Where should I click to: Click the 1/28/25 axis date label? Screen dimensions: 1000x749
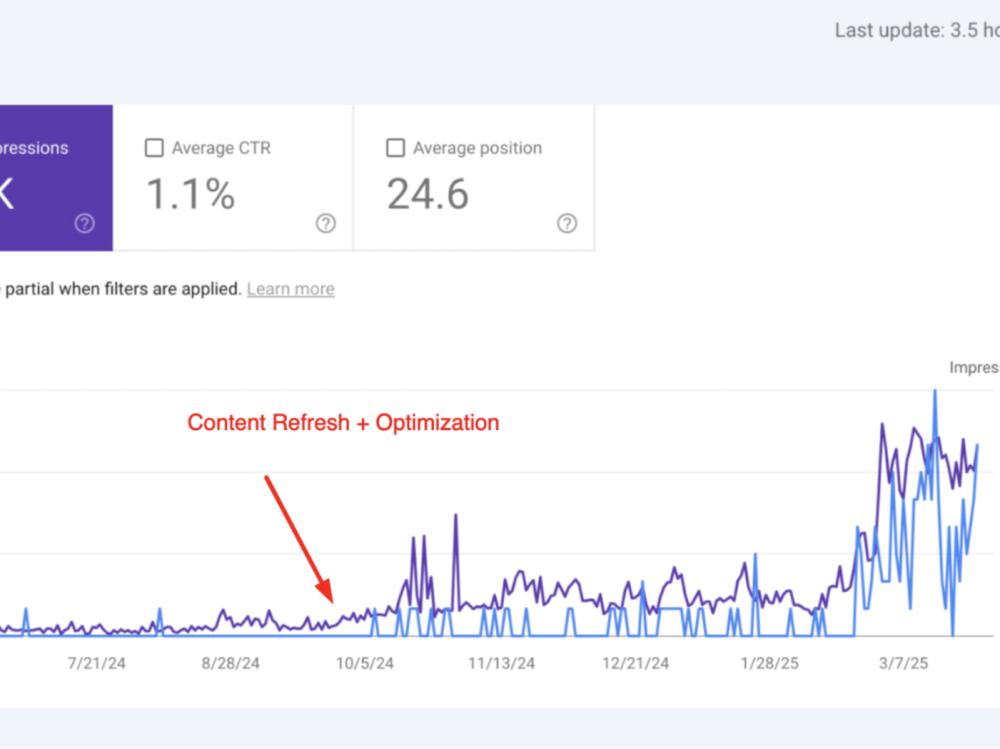(x=770, y=664)
